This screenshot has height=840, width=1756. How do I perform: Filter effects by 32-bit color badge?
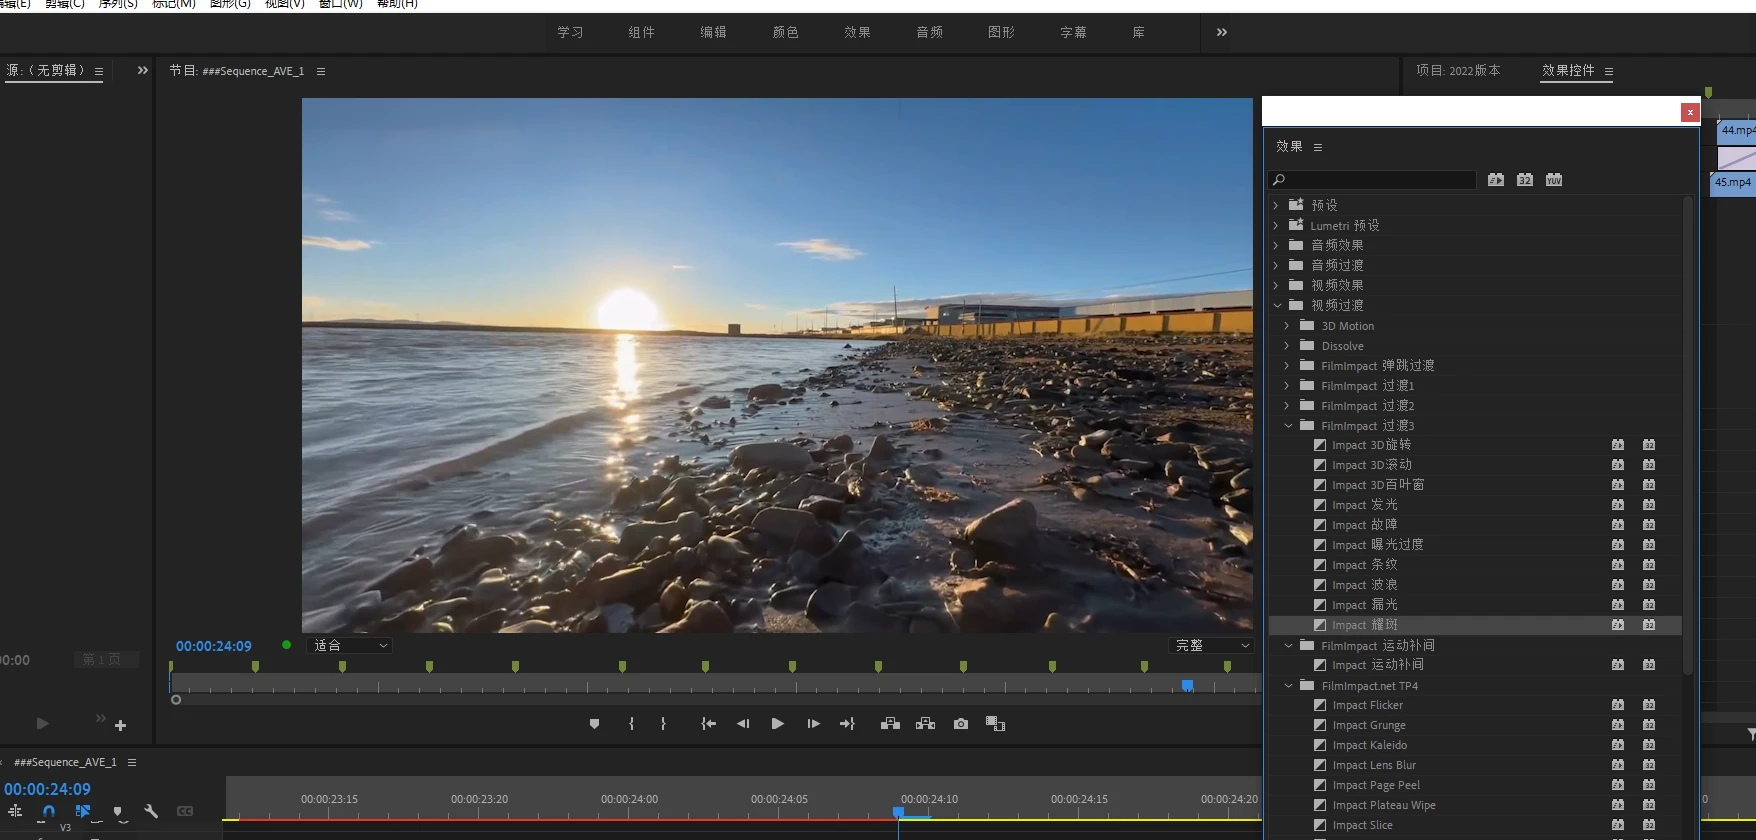1524,180
